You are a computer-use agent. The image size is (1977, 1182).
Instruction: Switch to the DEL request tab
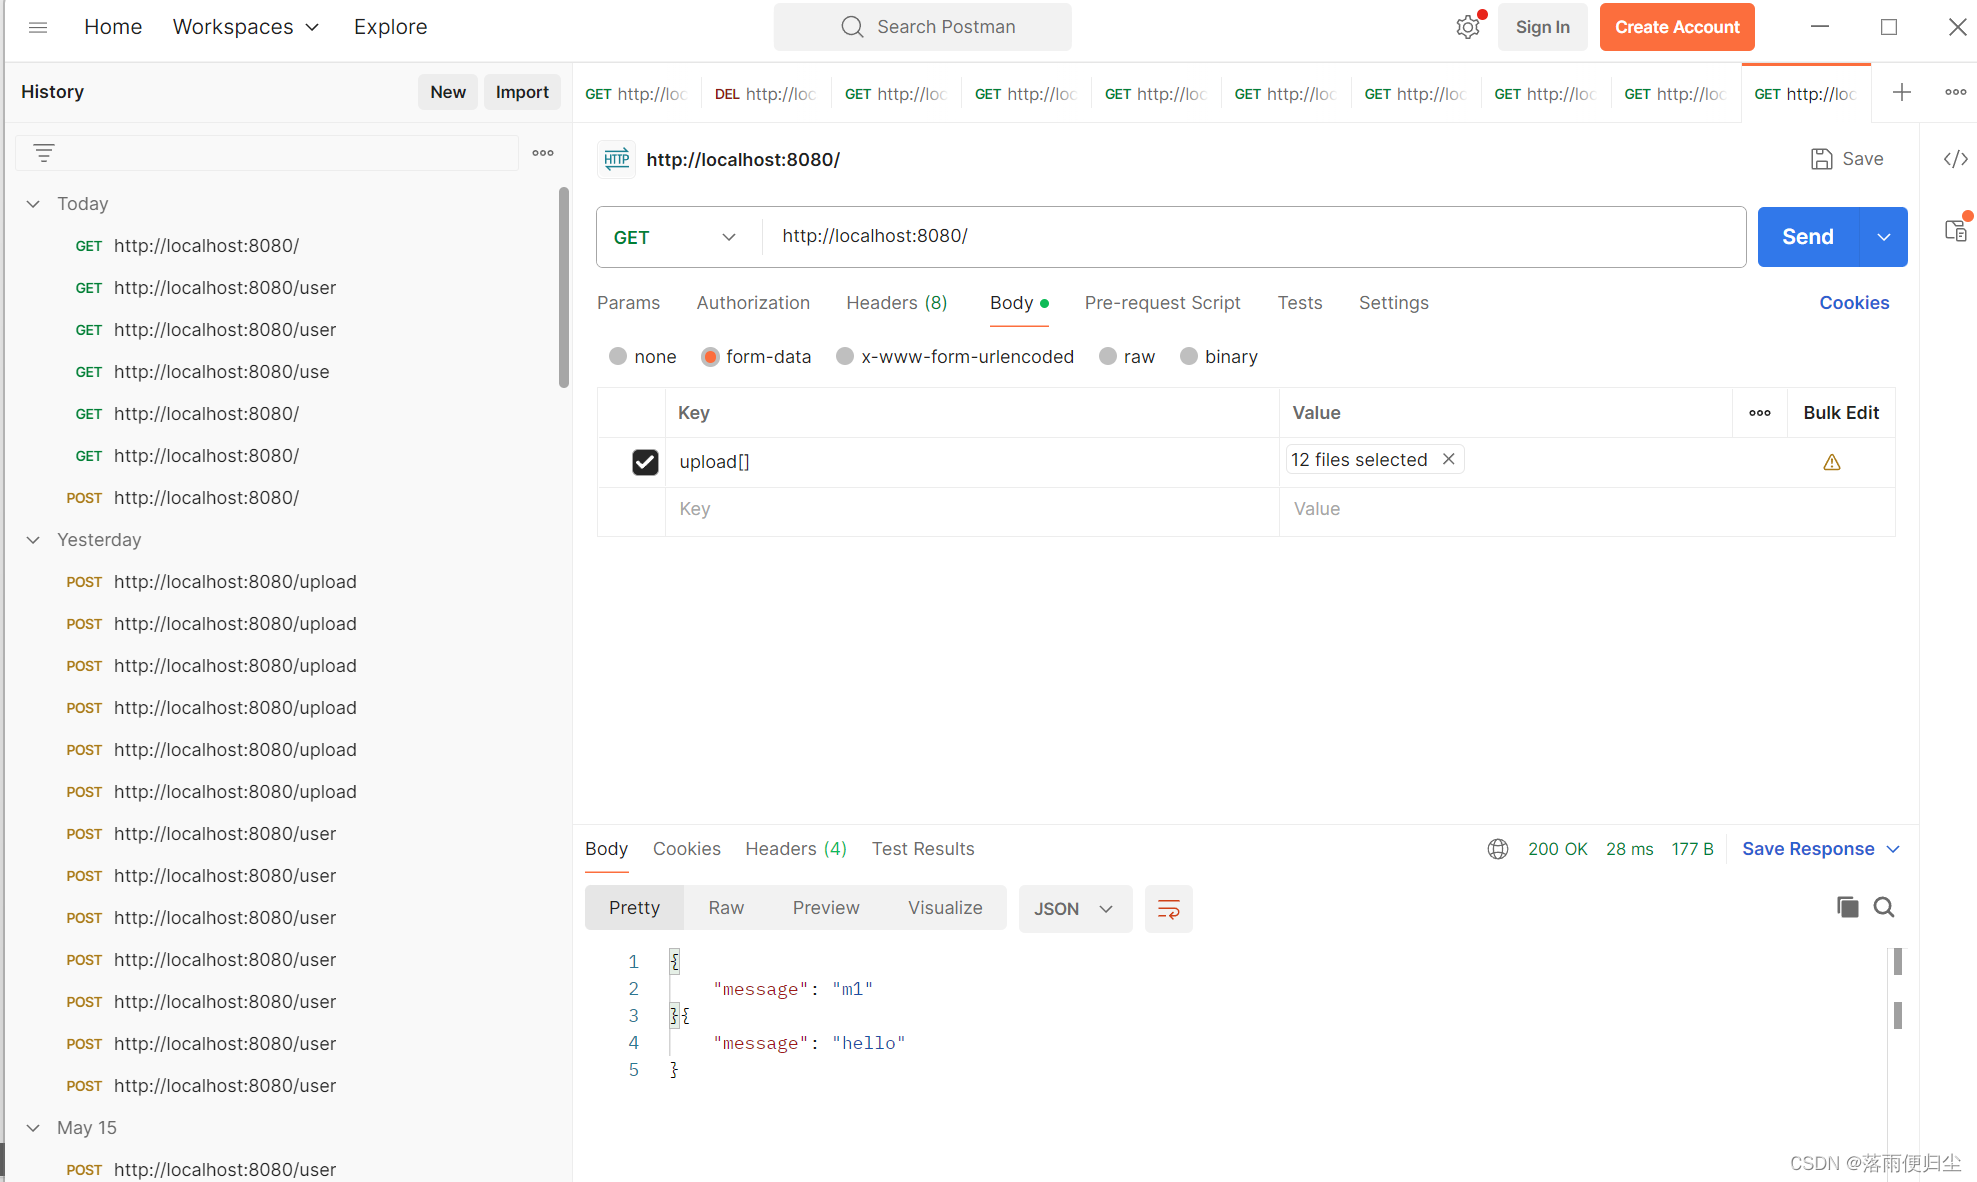(x=766, y=93)
